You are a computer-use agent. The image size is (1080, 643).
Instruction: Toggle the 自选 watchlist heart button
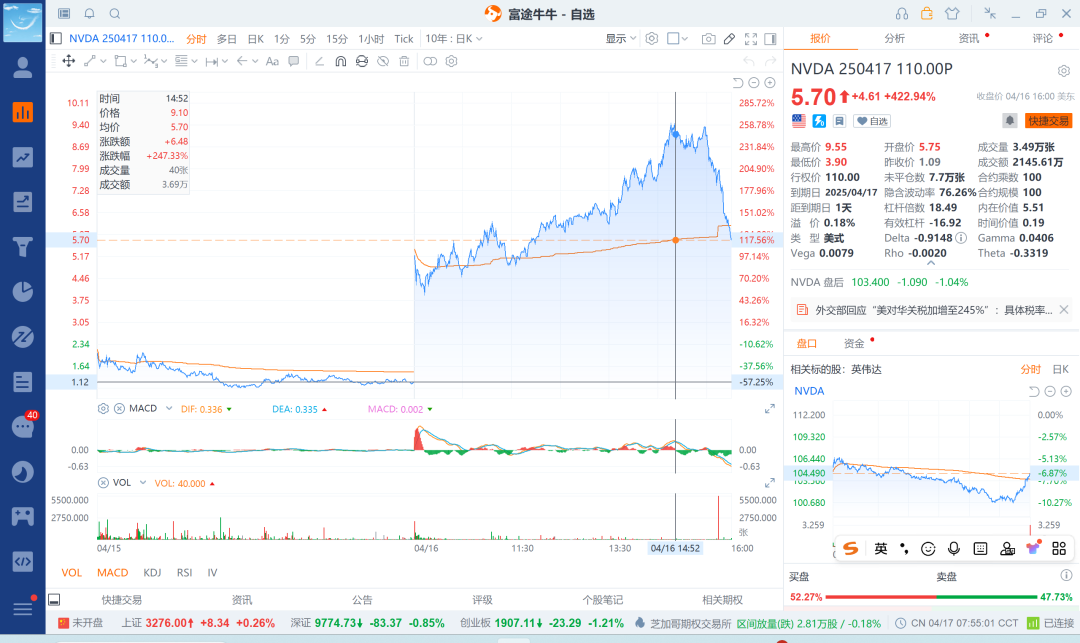(x=872, y=121)
